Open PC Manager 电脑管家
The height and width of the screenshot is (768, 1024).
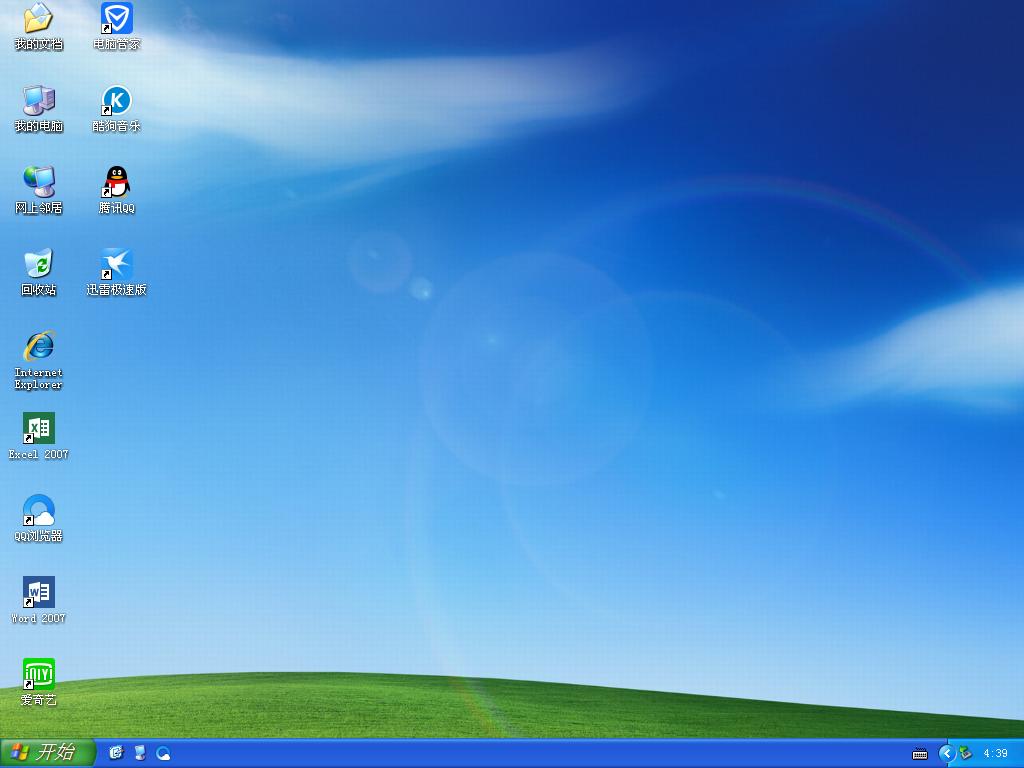114,20
